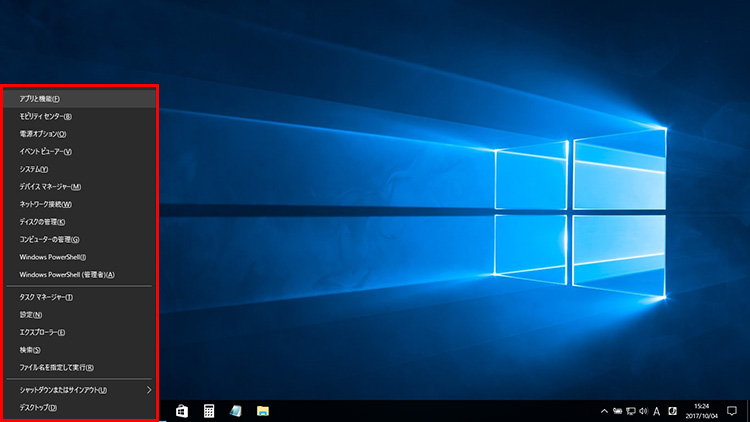Show hidden tray icons with the chevron
The width and height of the screenshot is (750, 422).
pos(604,411)
